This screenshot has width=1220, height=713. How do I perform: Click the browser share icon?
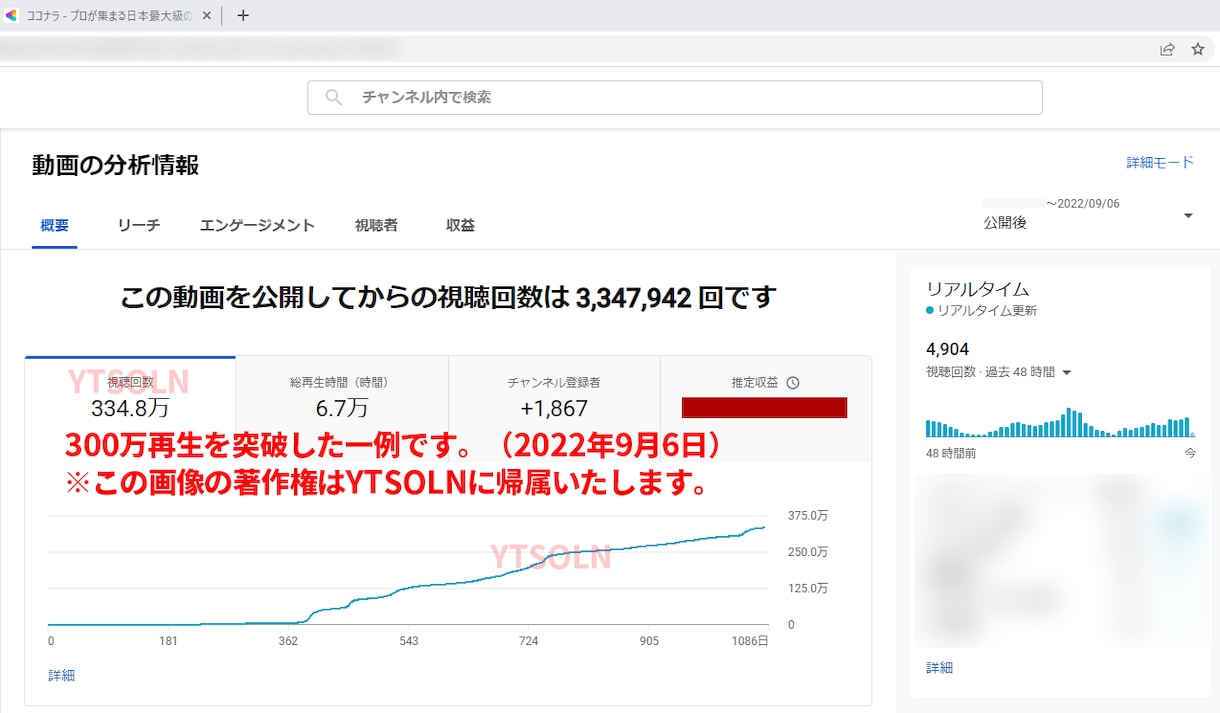pos(1167,49)
